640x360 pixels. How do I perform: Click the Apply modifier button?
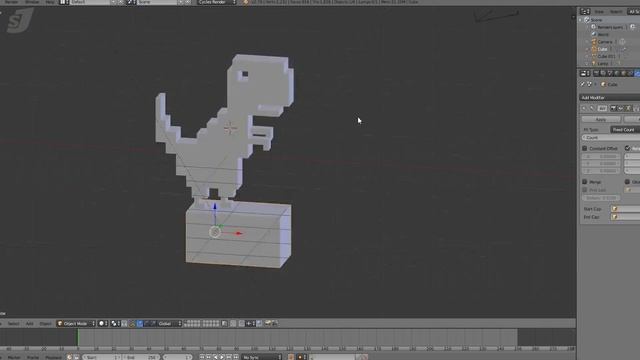[x=601, y=119]
